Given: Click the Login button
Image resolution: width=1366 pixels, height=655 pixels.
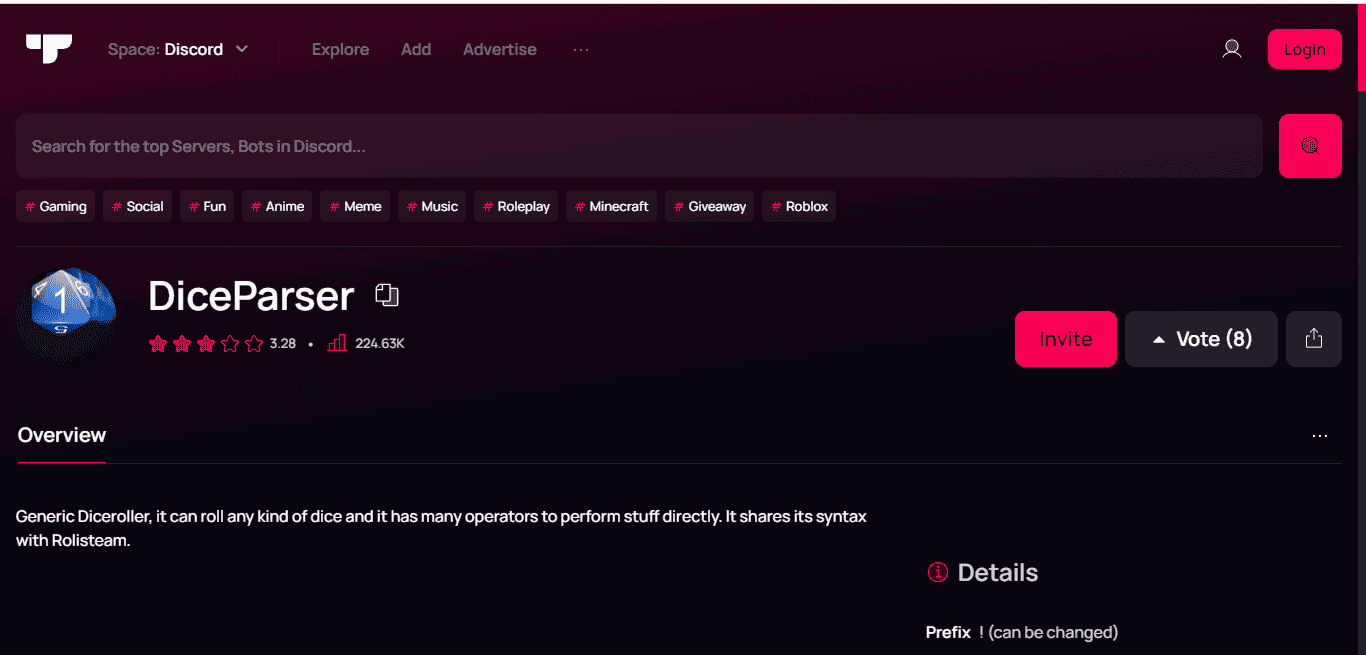Looking at the screenshot, I should (x=1305, y=49).
